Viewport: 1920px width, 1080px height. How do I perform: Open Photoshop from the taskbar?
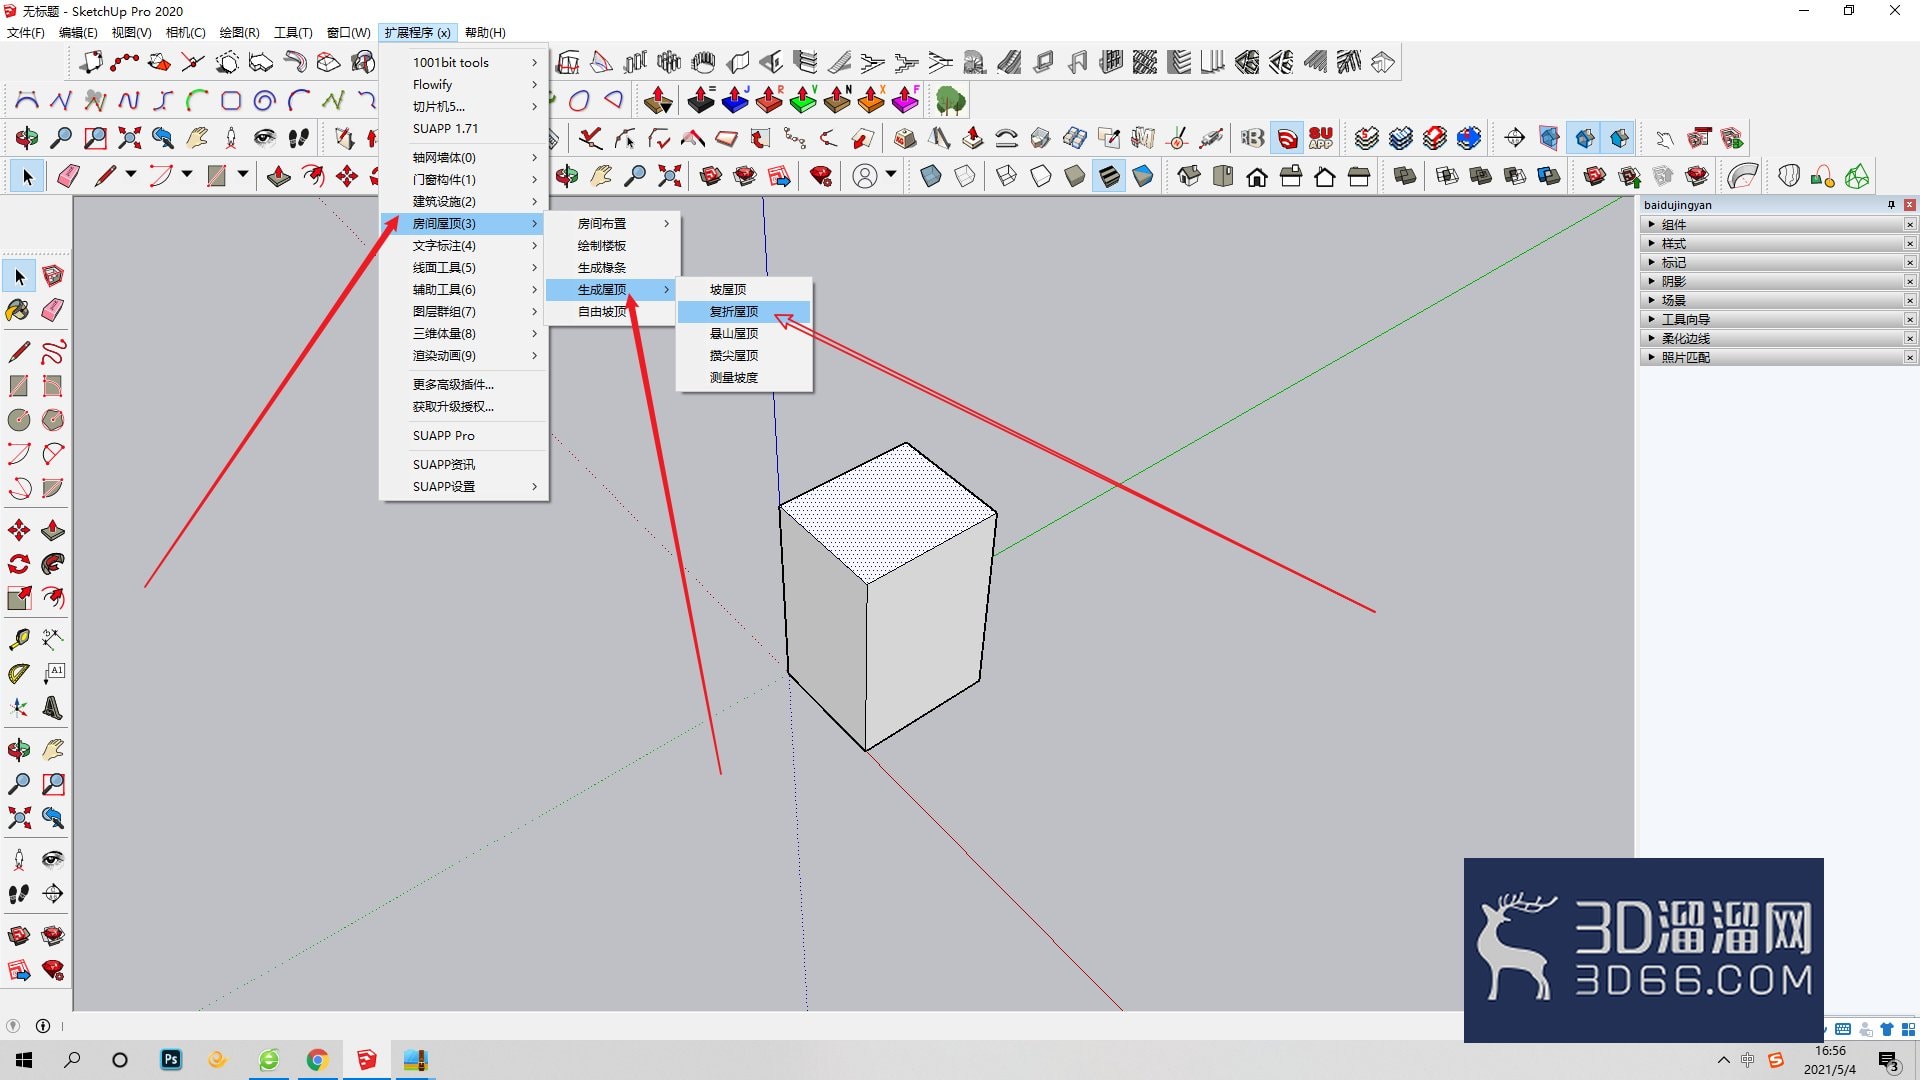pos(171,1059)
